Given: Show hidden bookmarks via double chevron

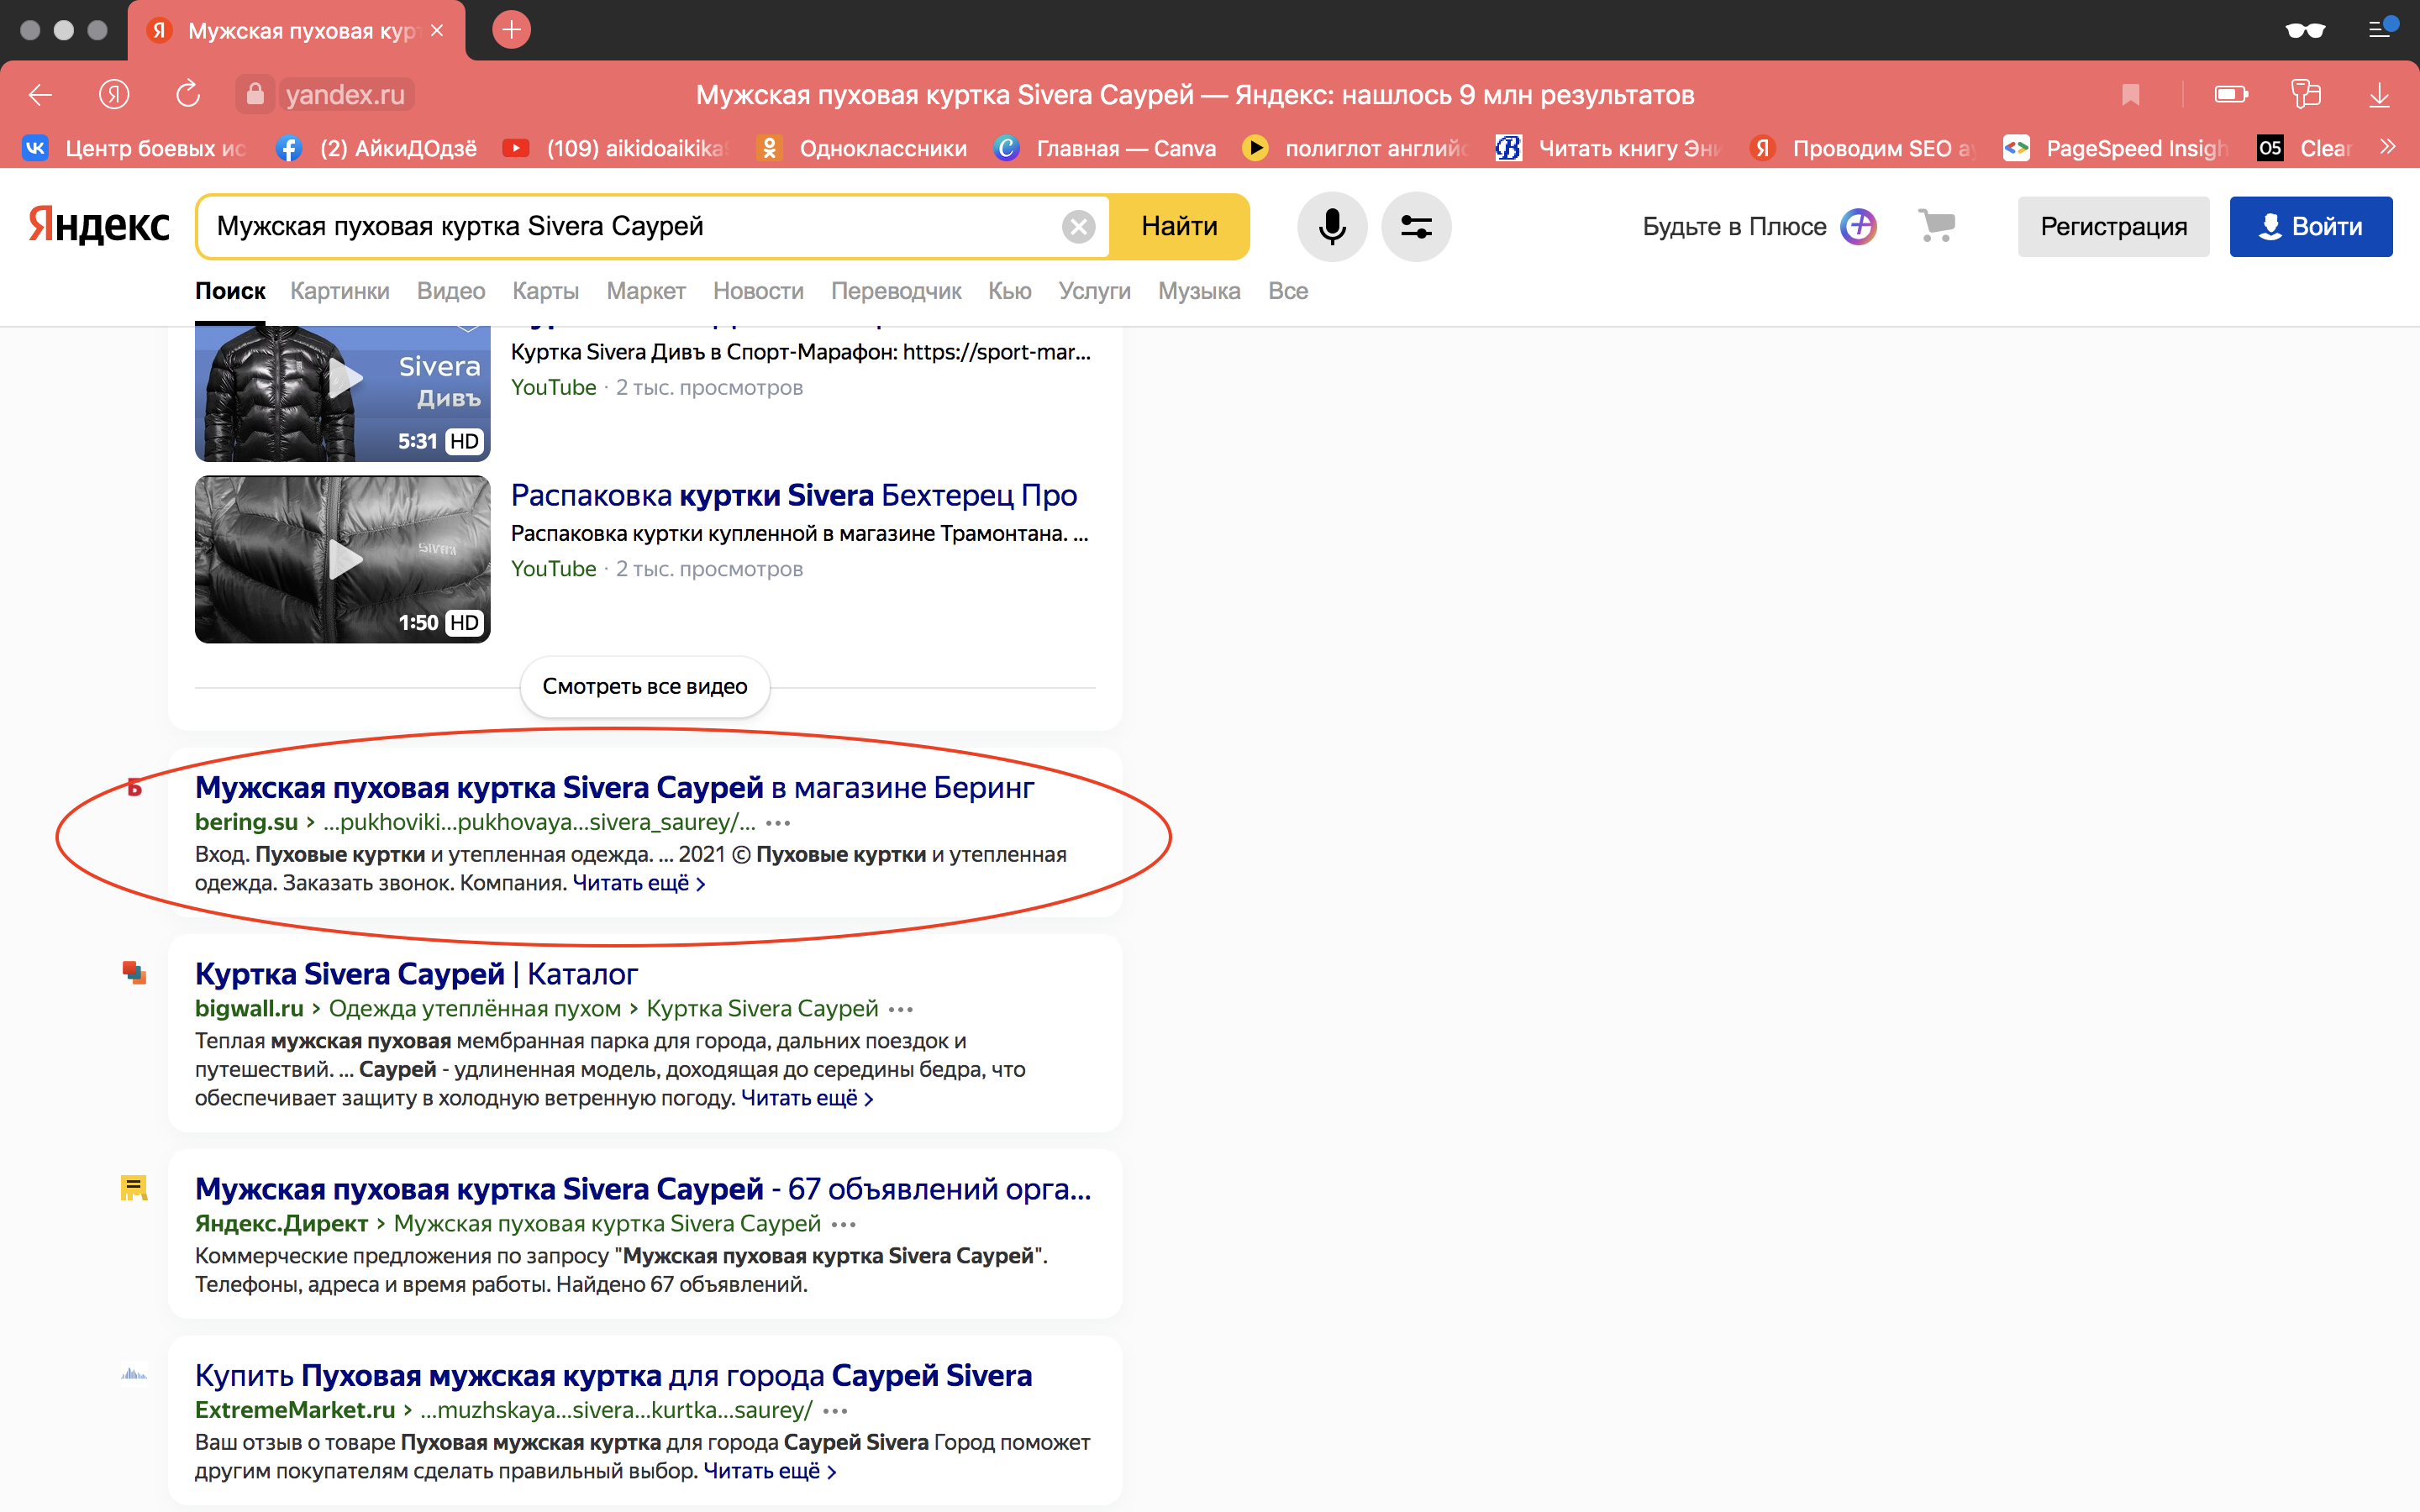Looking at the screenshot, I should pos(2389,147).
